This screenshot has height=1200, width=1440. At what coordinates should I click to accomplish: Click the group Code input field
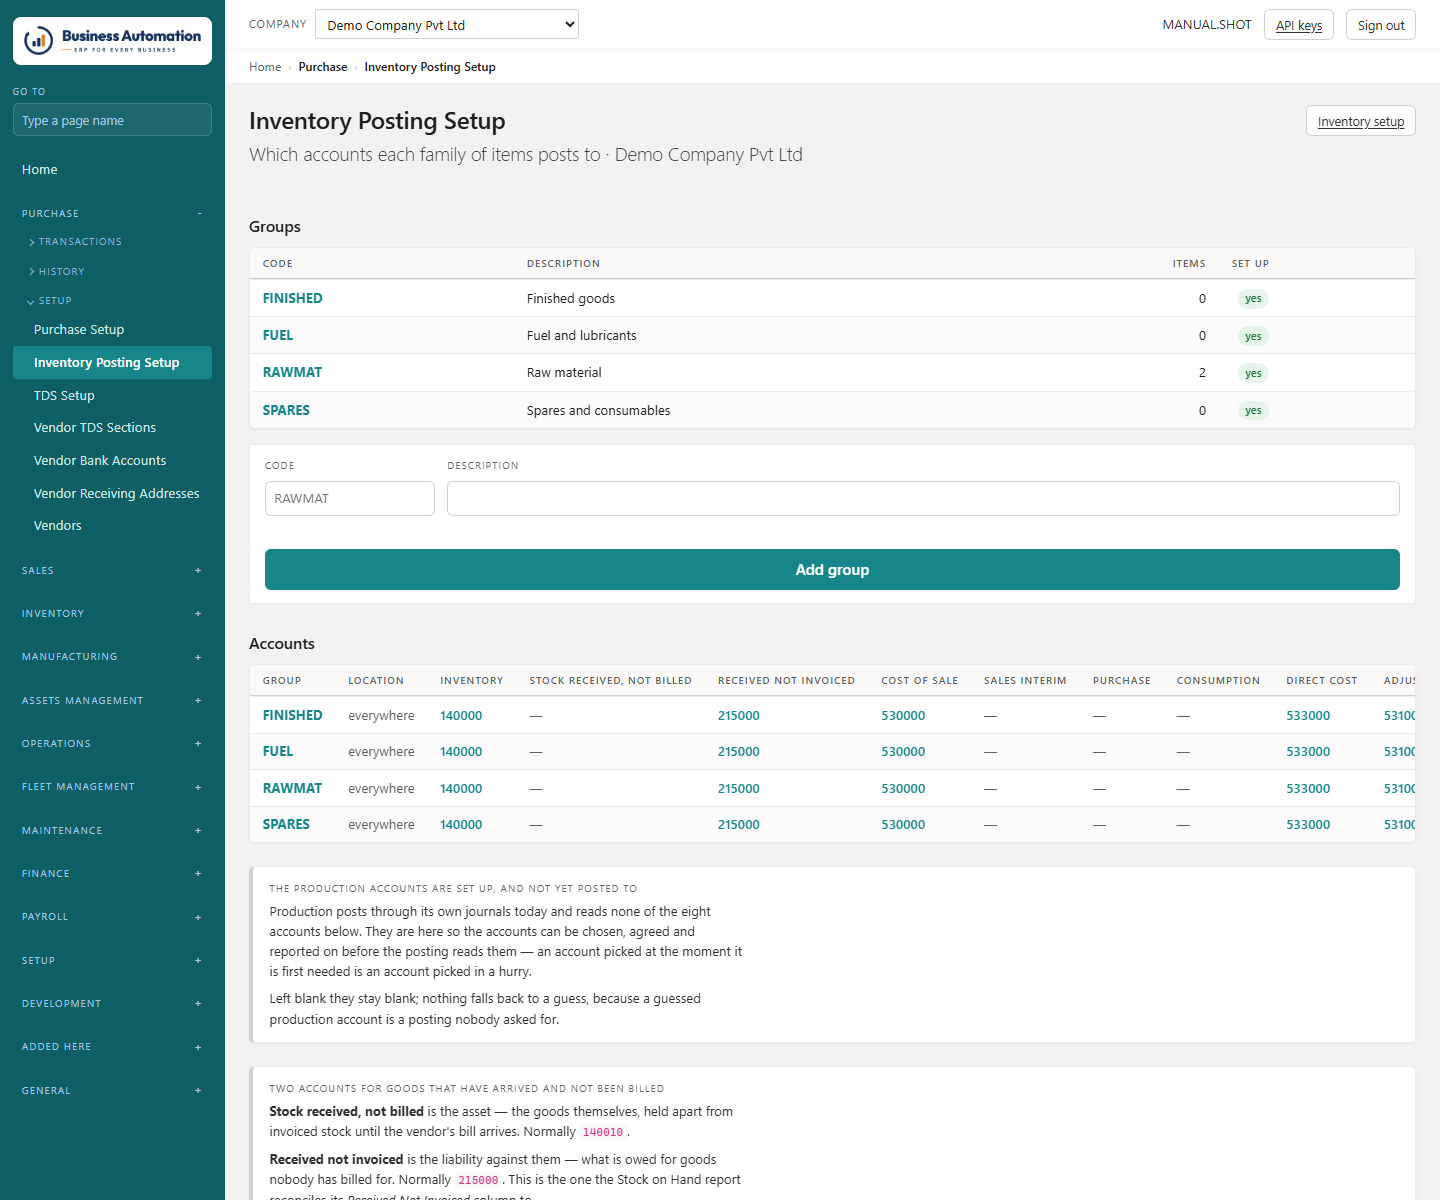350,499
